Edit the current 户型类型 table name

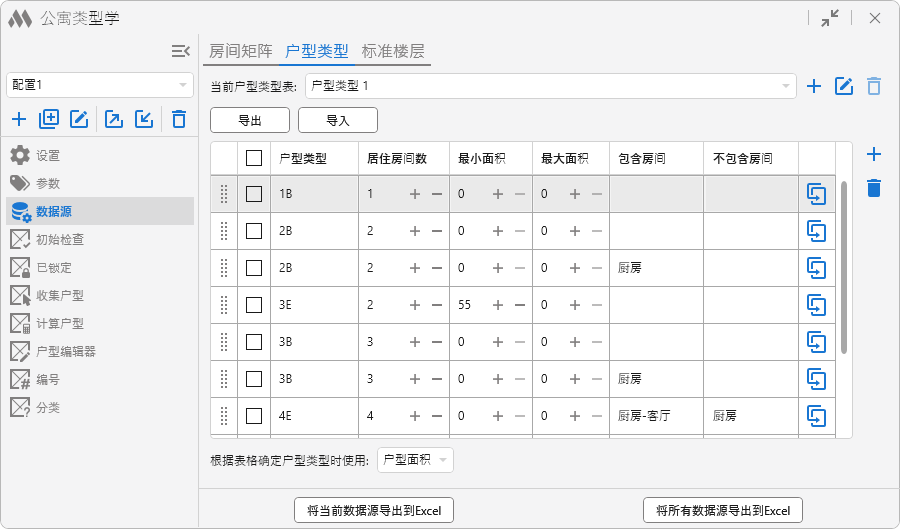click(844, 86)
